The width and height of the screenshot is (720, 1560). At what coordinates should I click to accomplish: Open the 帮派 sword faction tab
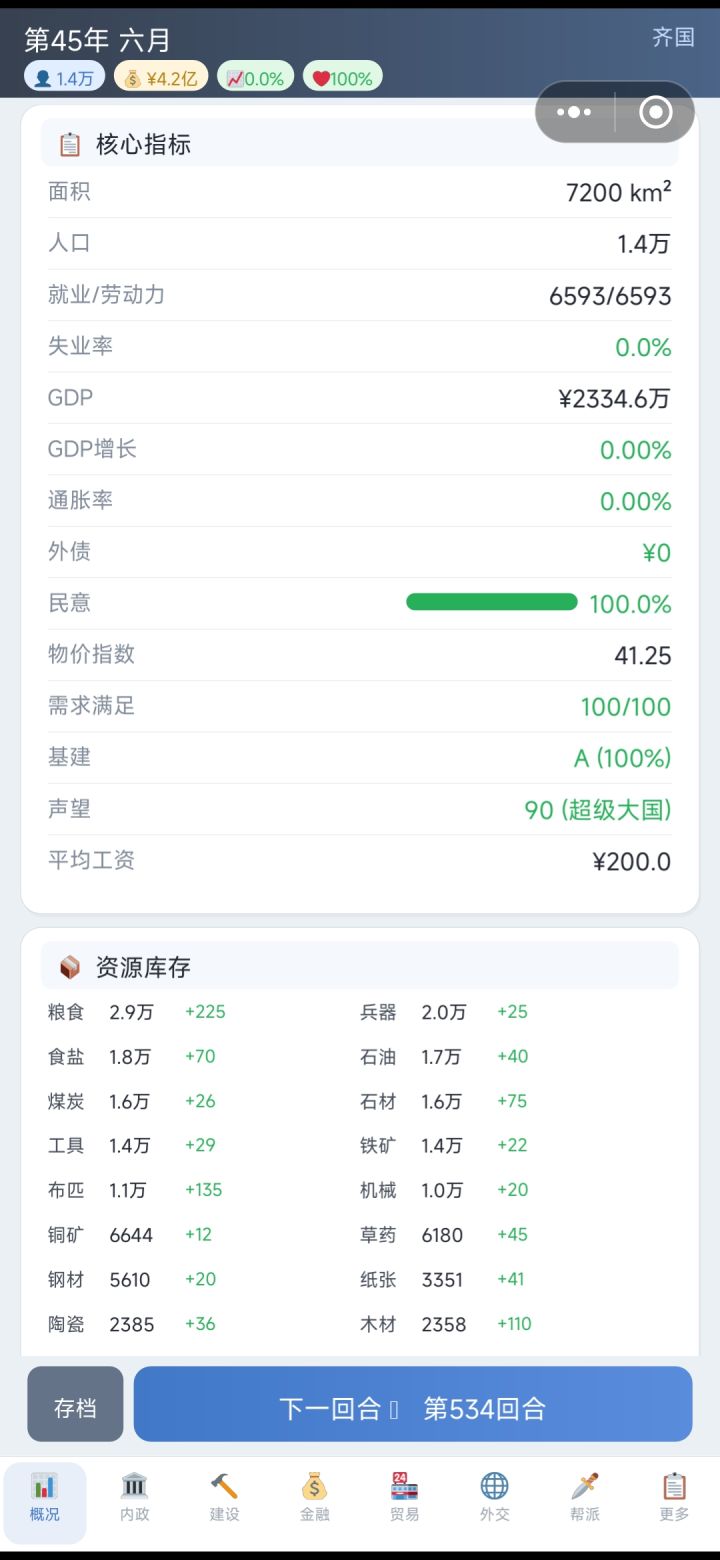(585, 1497)
